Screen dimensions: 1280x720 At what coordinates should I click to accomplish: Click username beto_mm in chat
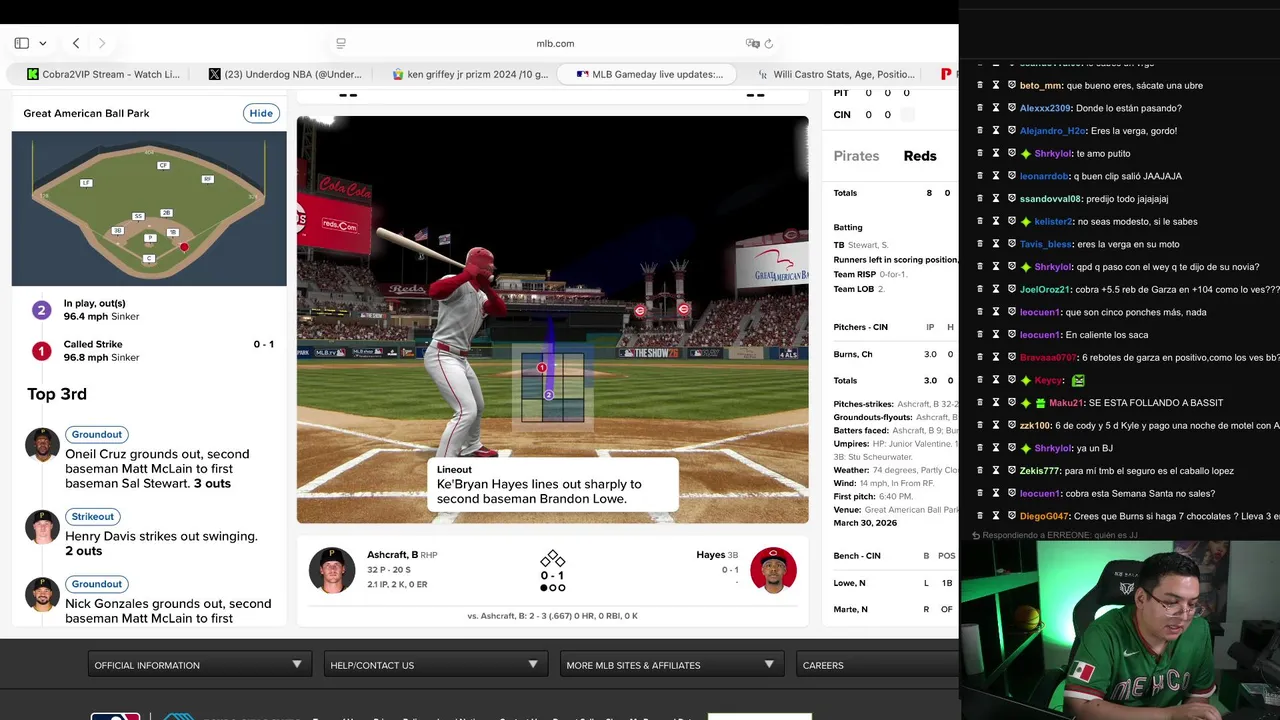1041,85
